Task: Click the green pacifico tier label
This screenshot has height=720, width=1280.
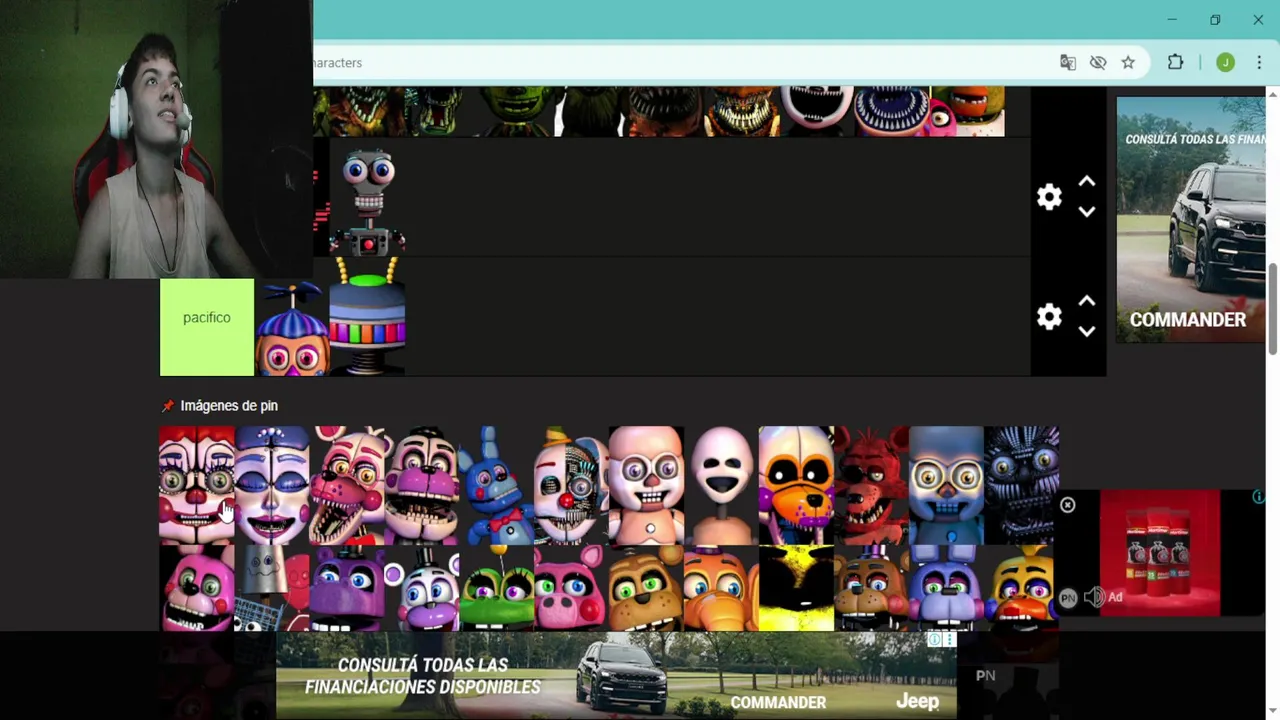Action: tap(207, 327)
